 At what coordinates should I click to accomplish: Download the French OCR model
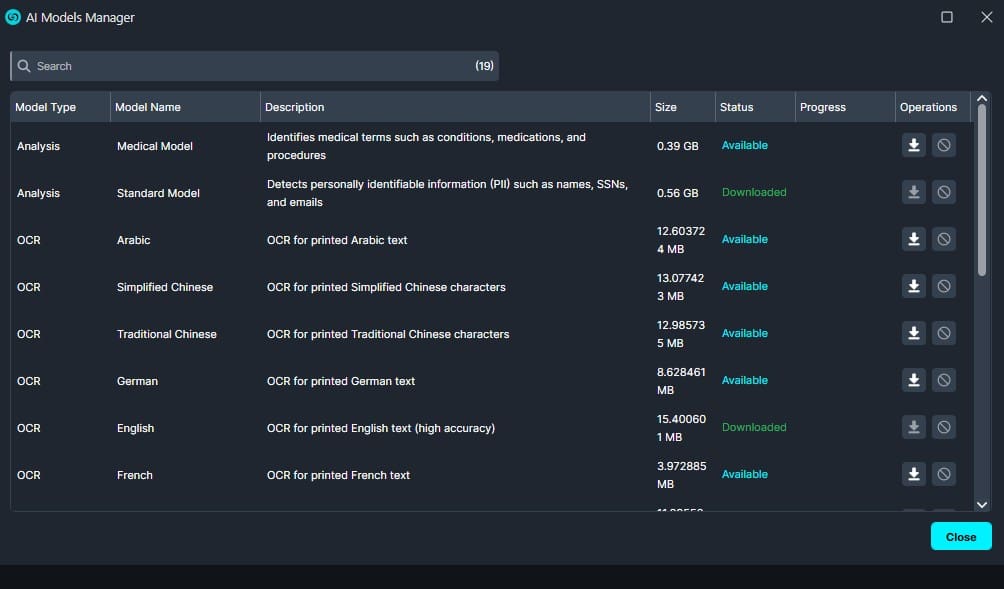point(913,474)
